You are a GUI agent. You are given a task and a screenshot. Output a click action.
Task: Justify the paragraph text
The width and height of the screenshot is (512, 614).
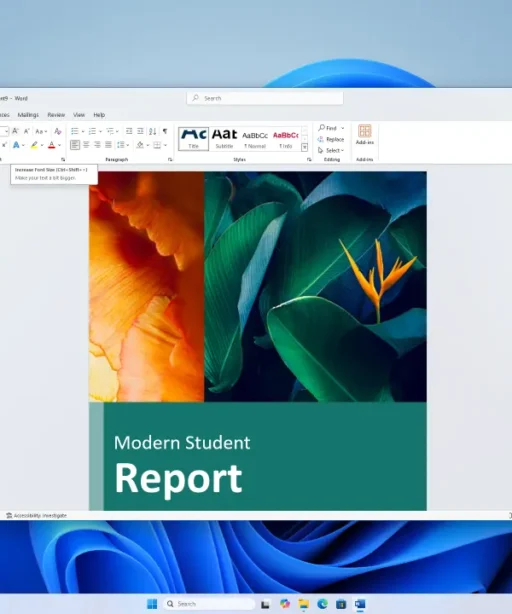tap(108, 145)
